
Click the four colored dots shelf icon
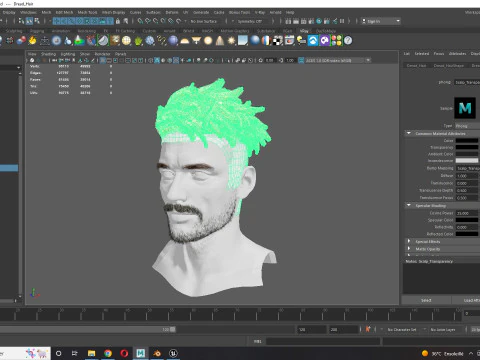coord(336,41)
